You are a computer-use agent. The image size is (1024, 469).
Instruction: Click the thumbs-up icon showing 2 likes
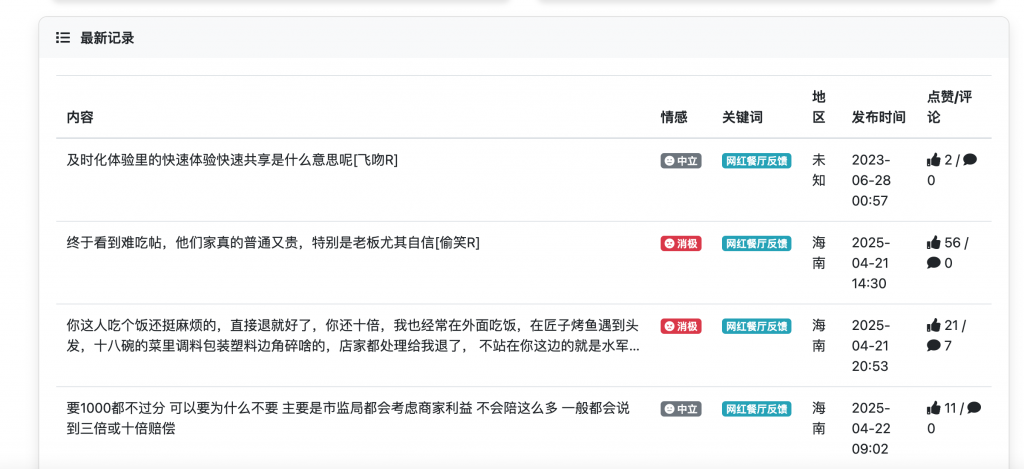pos(934,159)
